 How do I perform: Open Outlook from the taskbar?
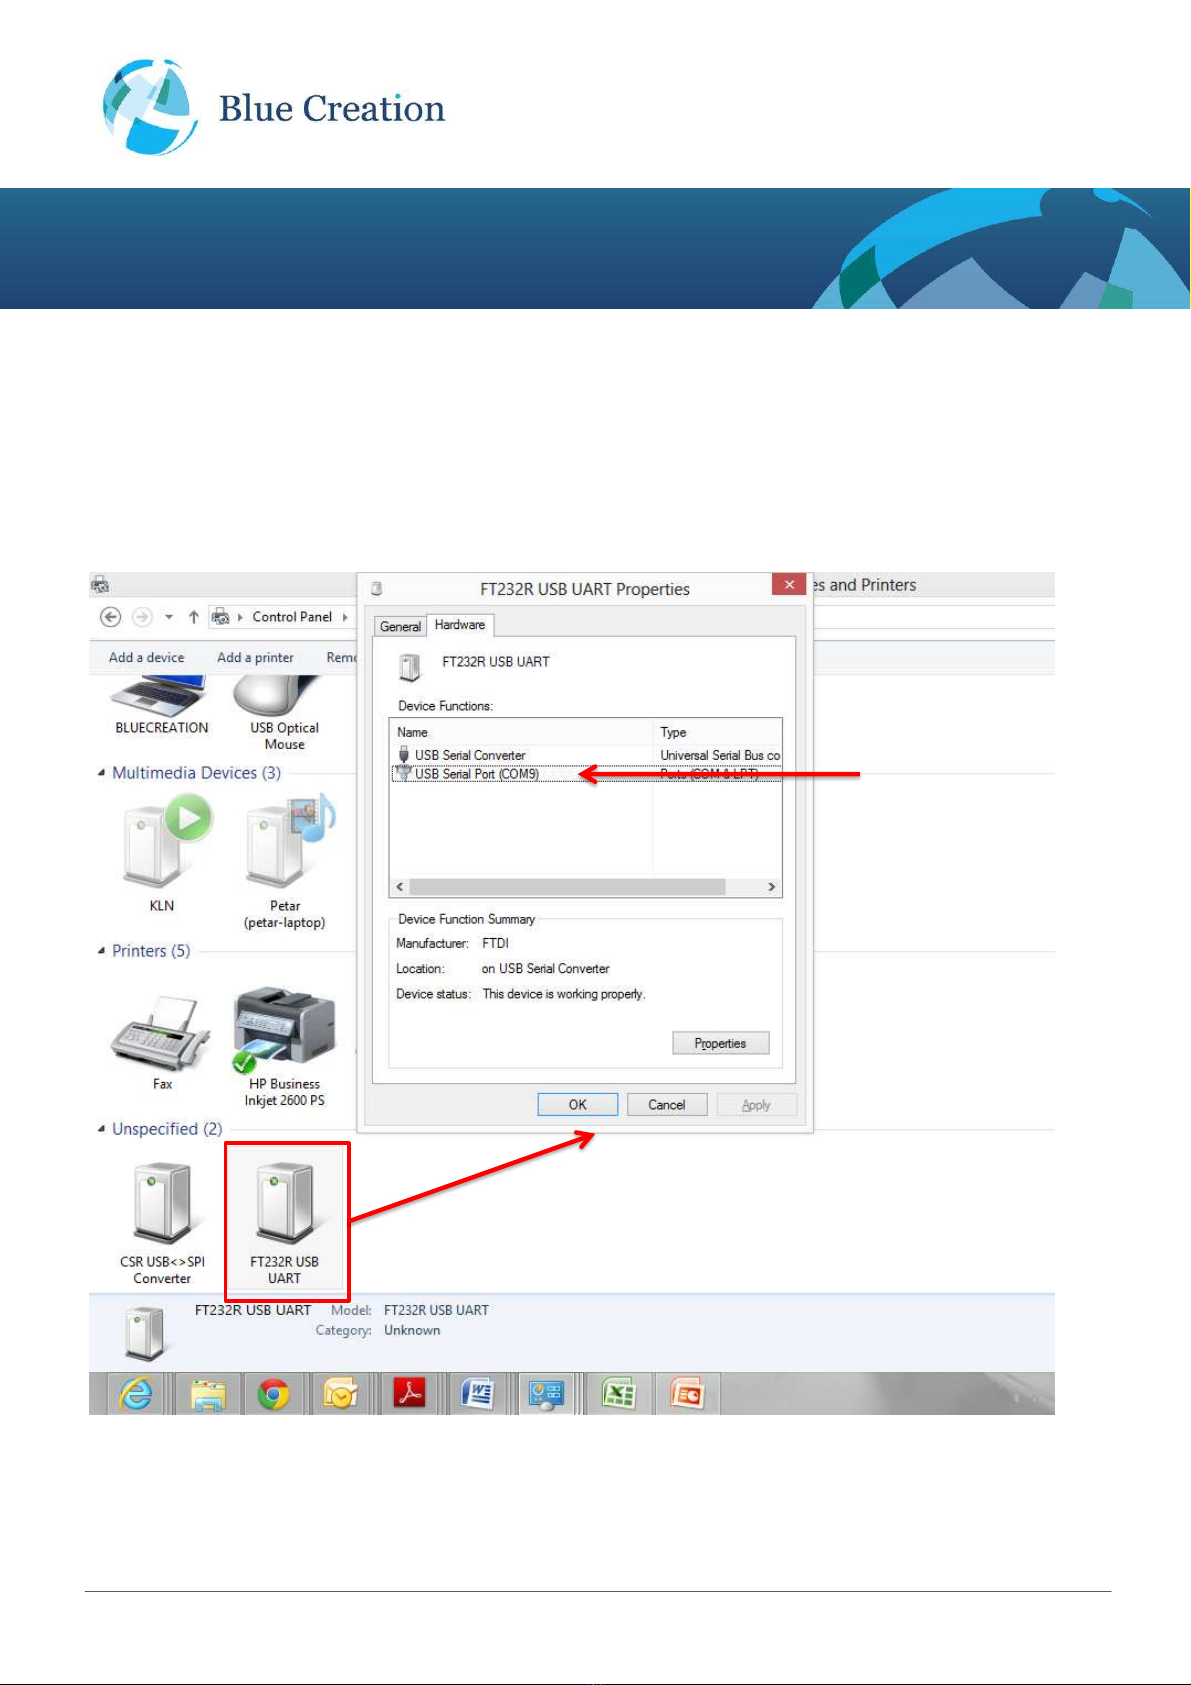click(340, 1393)
